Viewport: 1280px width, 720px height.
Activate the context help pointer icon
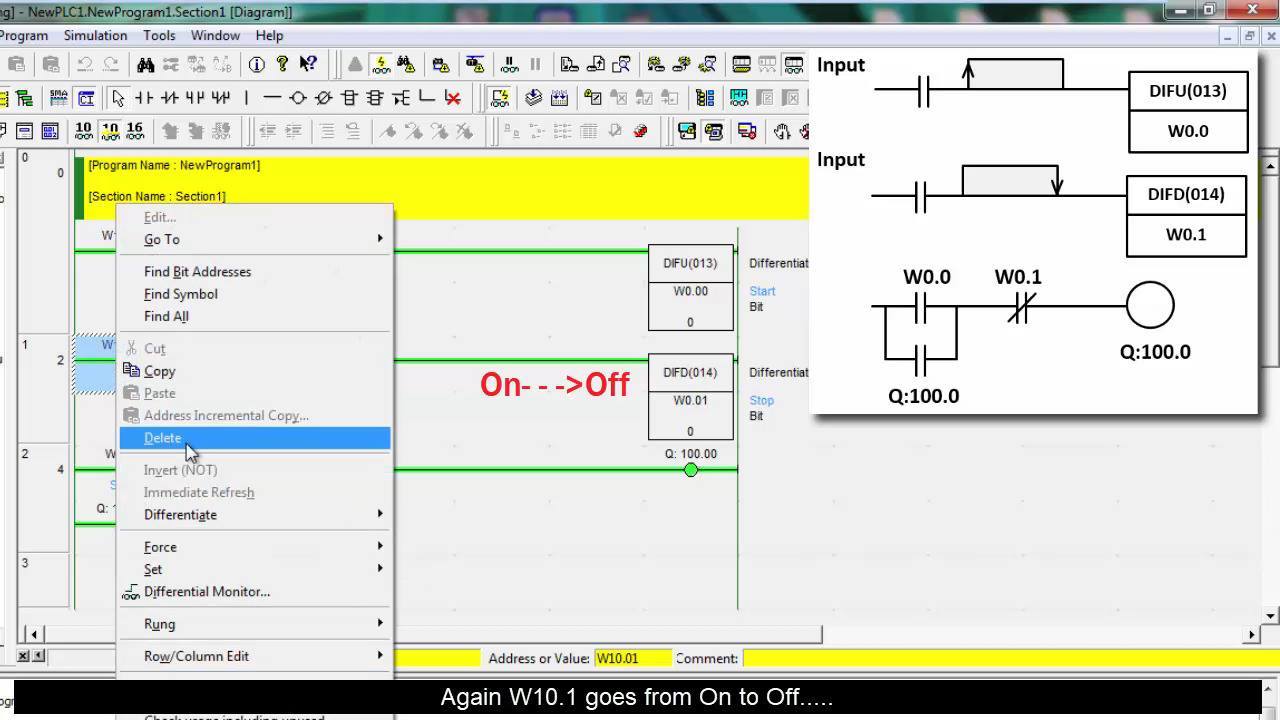point(308,64)
